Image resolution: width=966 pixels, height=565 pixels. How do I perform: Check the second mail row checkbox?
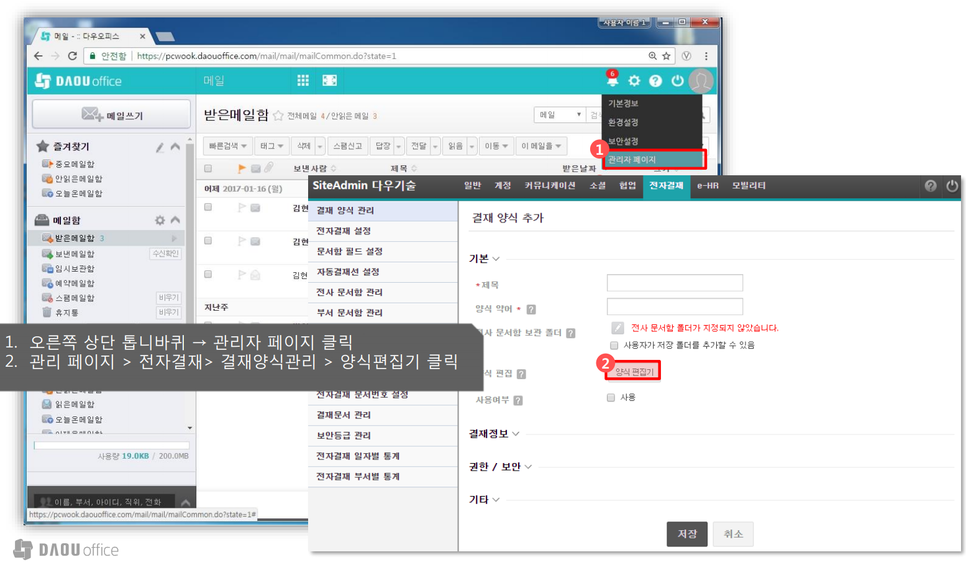208,241
